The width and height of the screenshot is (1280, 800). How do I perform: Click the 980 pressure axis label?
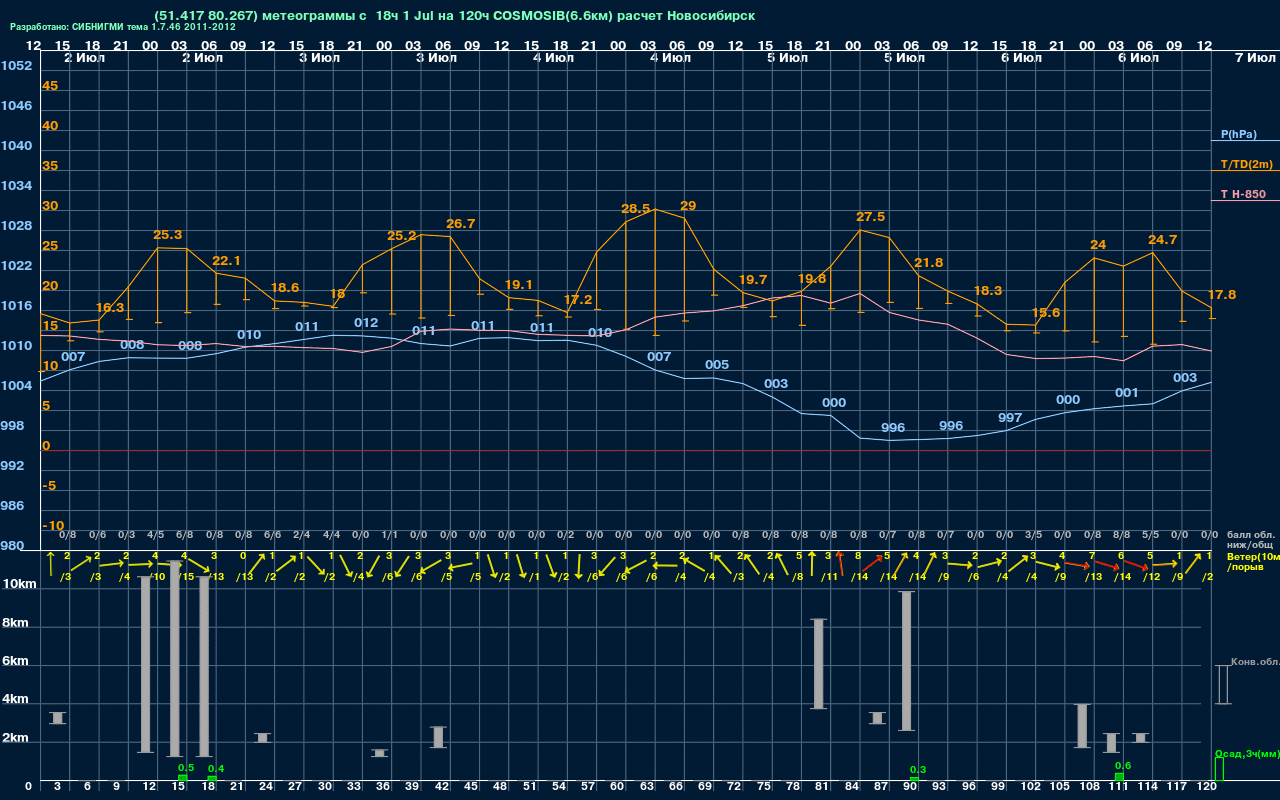tap(12, 546)
